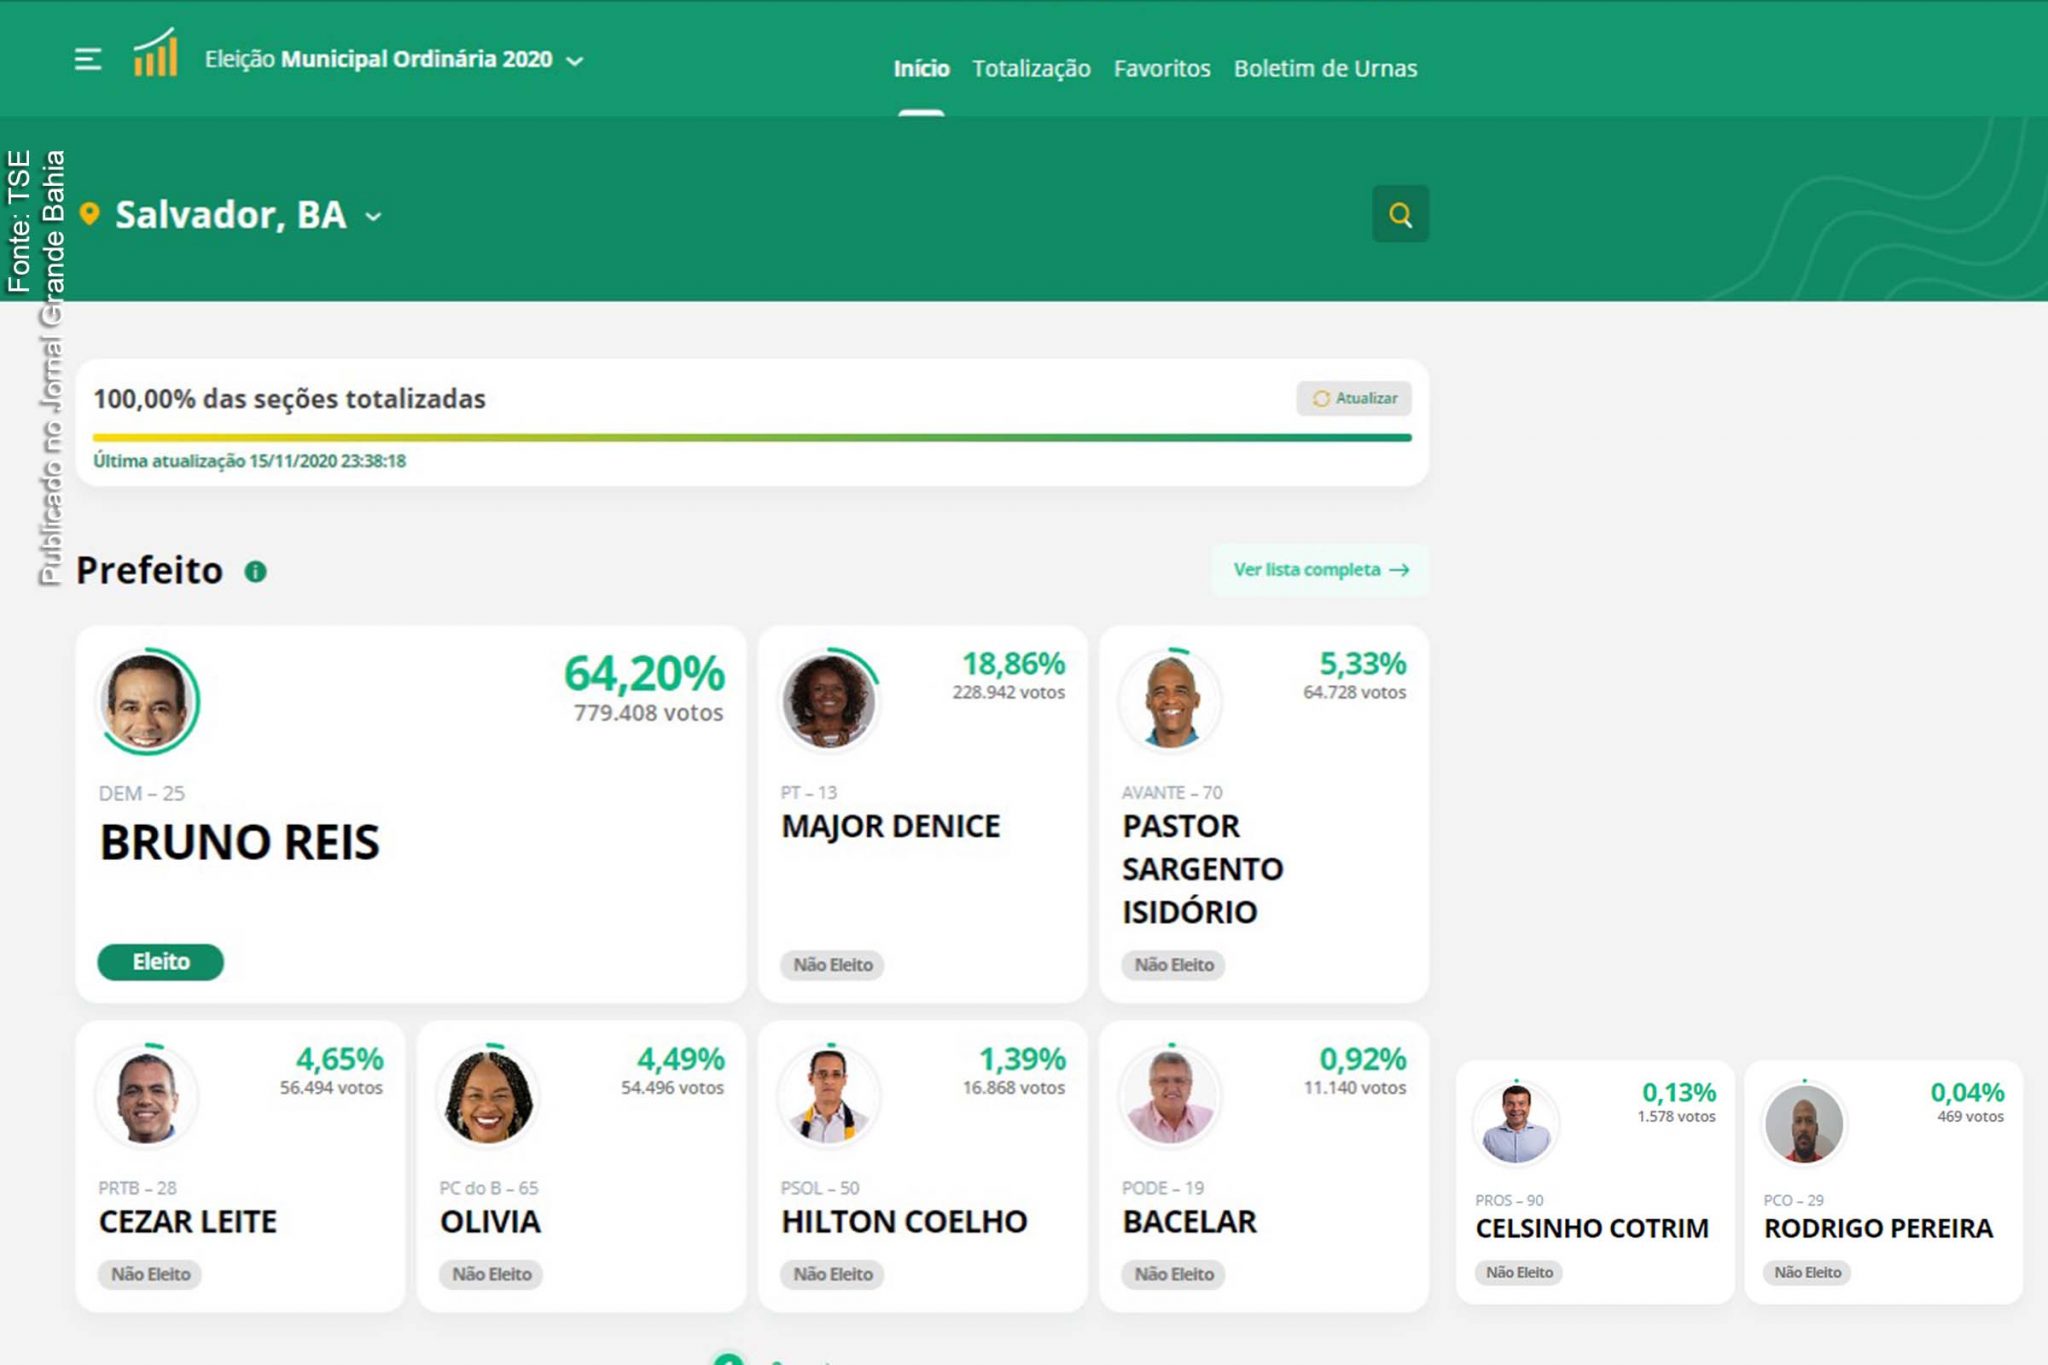Select Bacelar candidate photo

[x=1170, y=1095]
